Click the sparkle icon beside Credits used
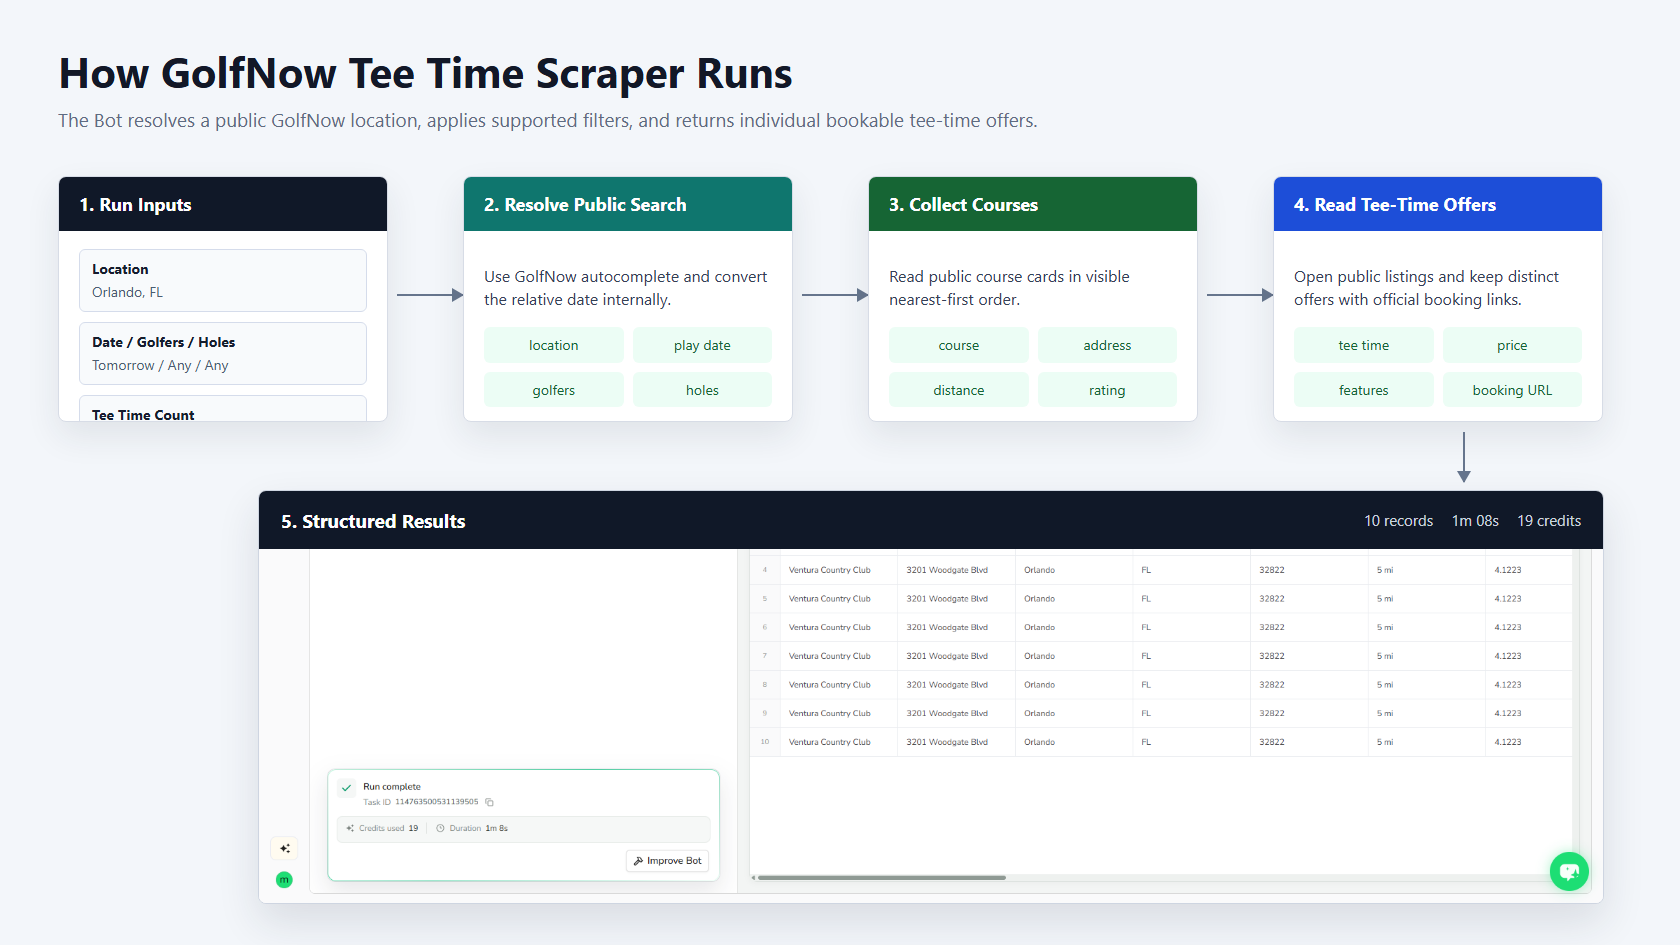This screenshot has height=945, width=1680. [350, 828]
